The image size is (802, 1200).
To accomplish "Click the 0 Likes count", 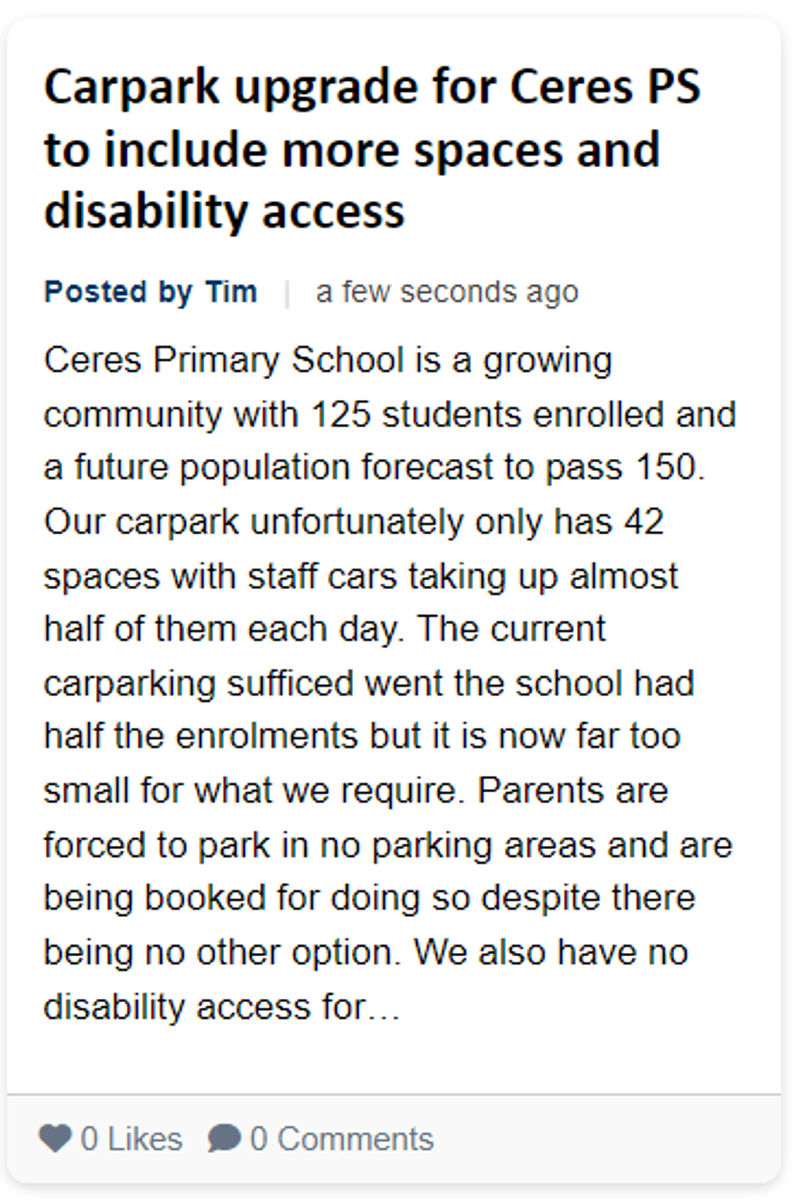I will tap(131, 1138).
